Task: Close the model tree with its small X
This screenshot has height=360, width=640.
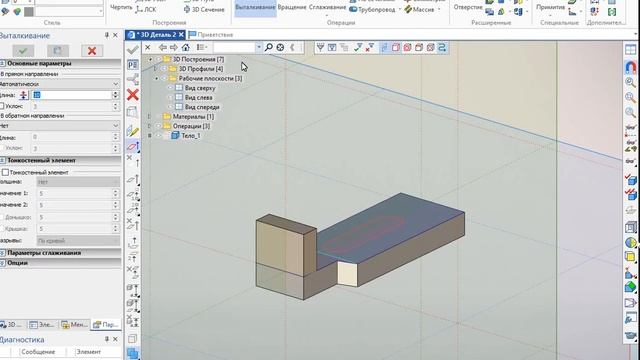Action: pyautogui.click(x=148, y=47)
